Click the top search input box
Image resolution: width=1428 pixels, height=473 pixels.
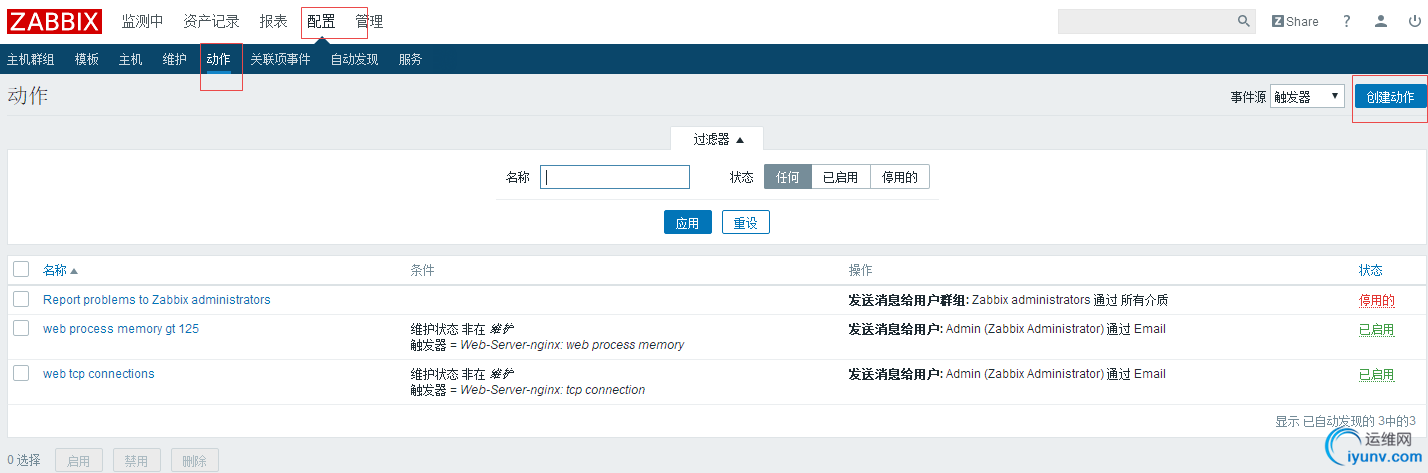tap(1146, 21)
